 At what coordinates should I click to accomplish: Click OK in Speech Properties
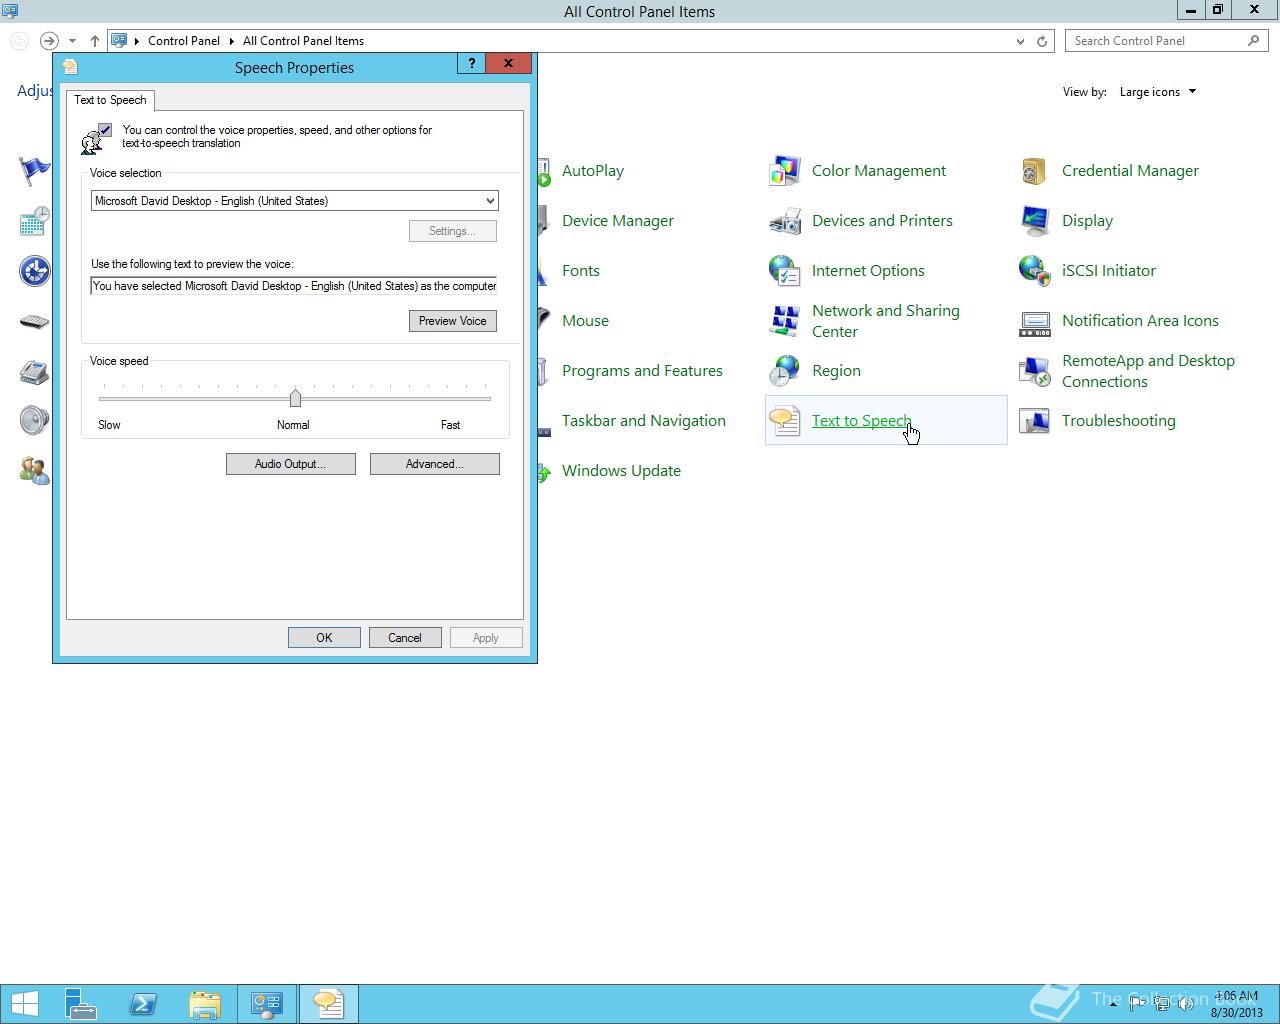tap(324, 638)
